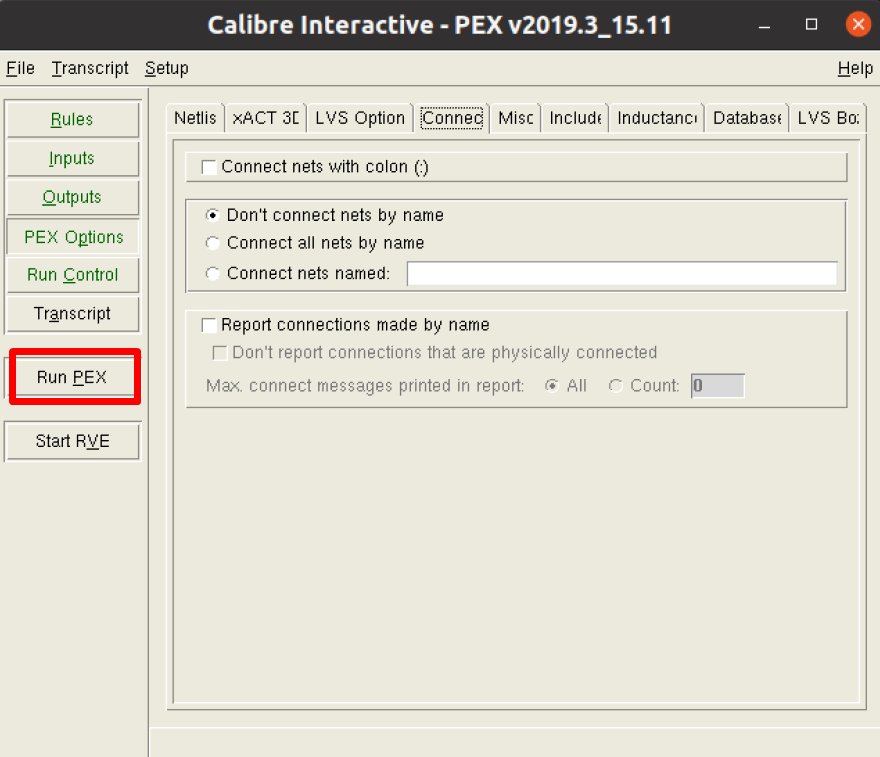This screenshot has width=880, height=757.
Task: Click the Connect nets named text field
Action: 622,274
